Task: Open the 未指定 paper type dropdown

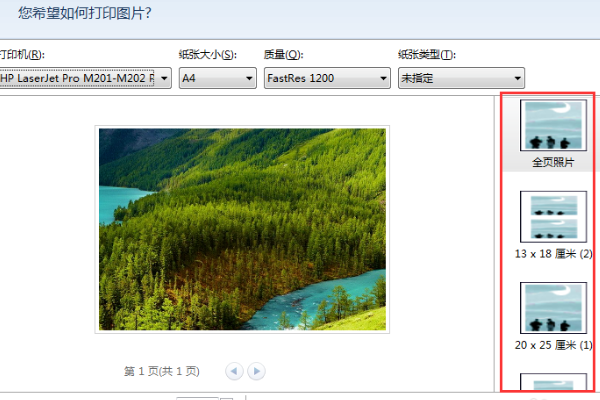Action: pos(461,78)
